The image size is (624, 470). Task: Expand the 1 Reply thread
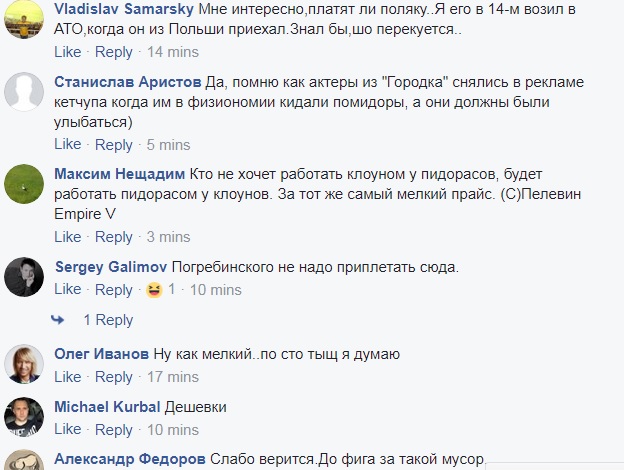point(107,320)
